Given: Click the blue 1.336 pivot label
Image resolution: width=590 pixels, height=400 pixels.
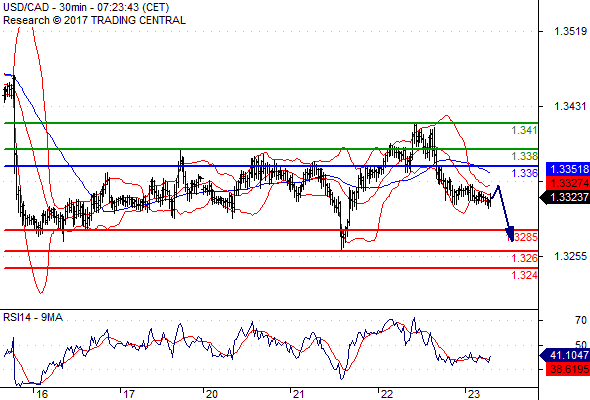Looking at the screenshot, I should coord(524,173).
